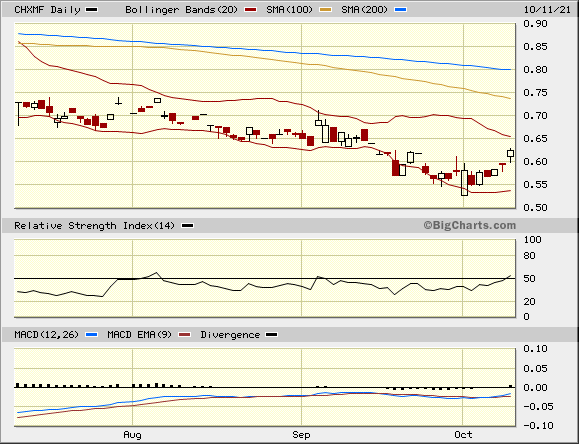Click the 0.85 price axis value
This screenshot has height=444, width=579.
click(535, 47)
